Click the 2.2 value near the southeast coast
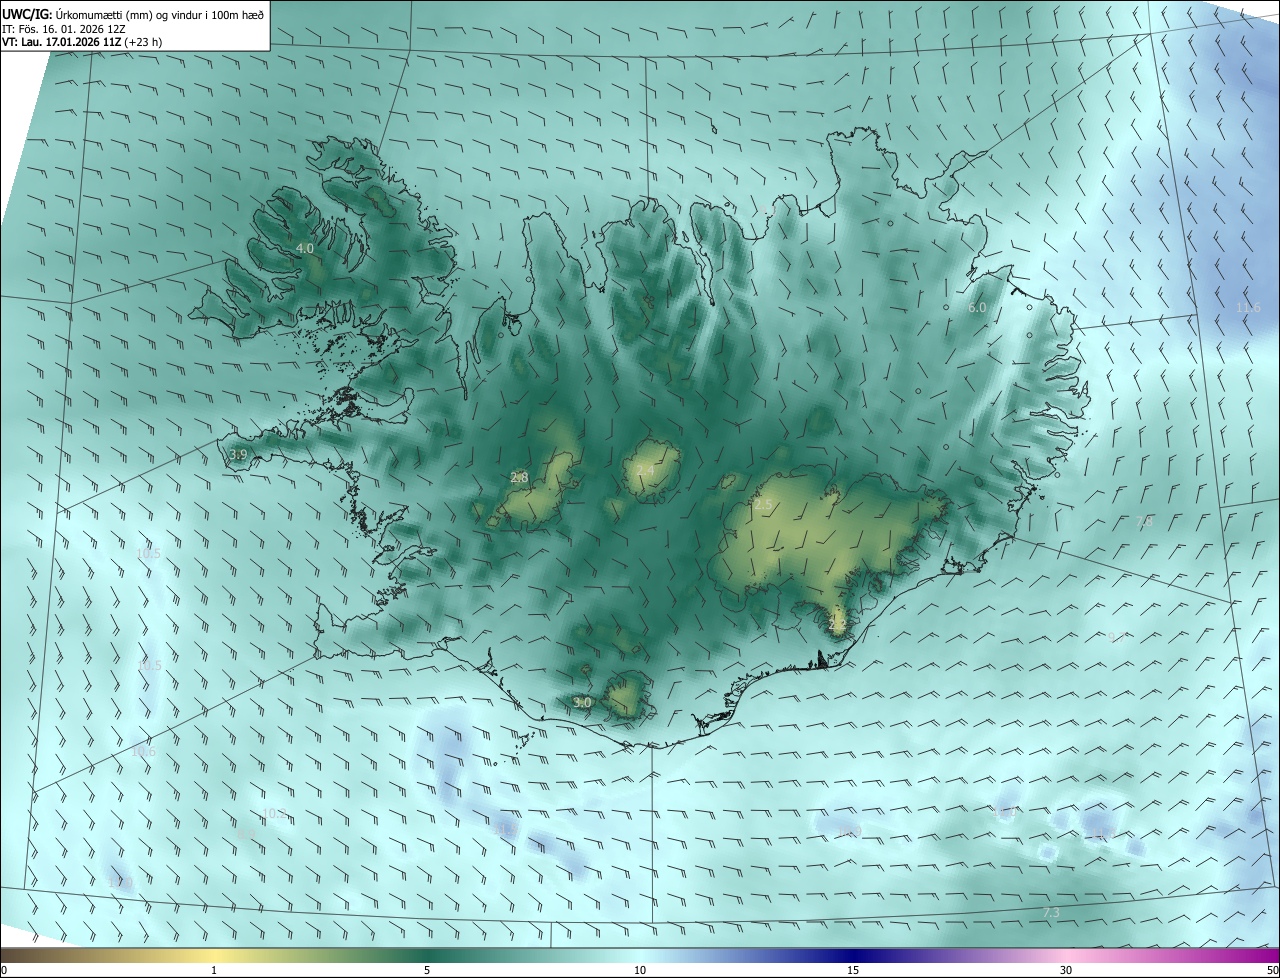Image resolution: width=1280 pixels, height=978 pixels. pos(838,624)
